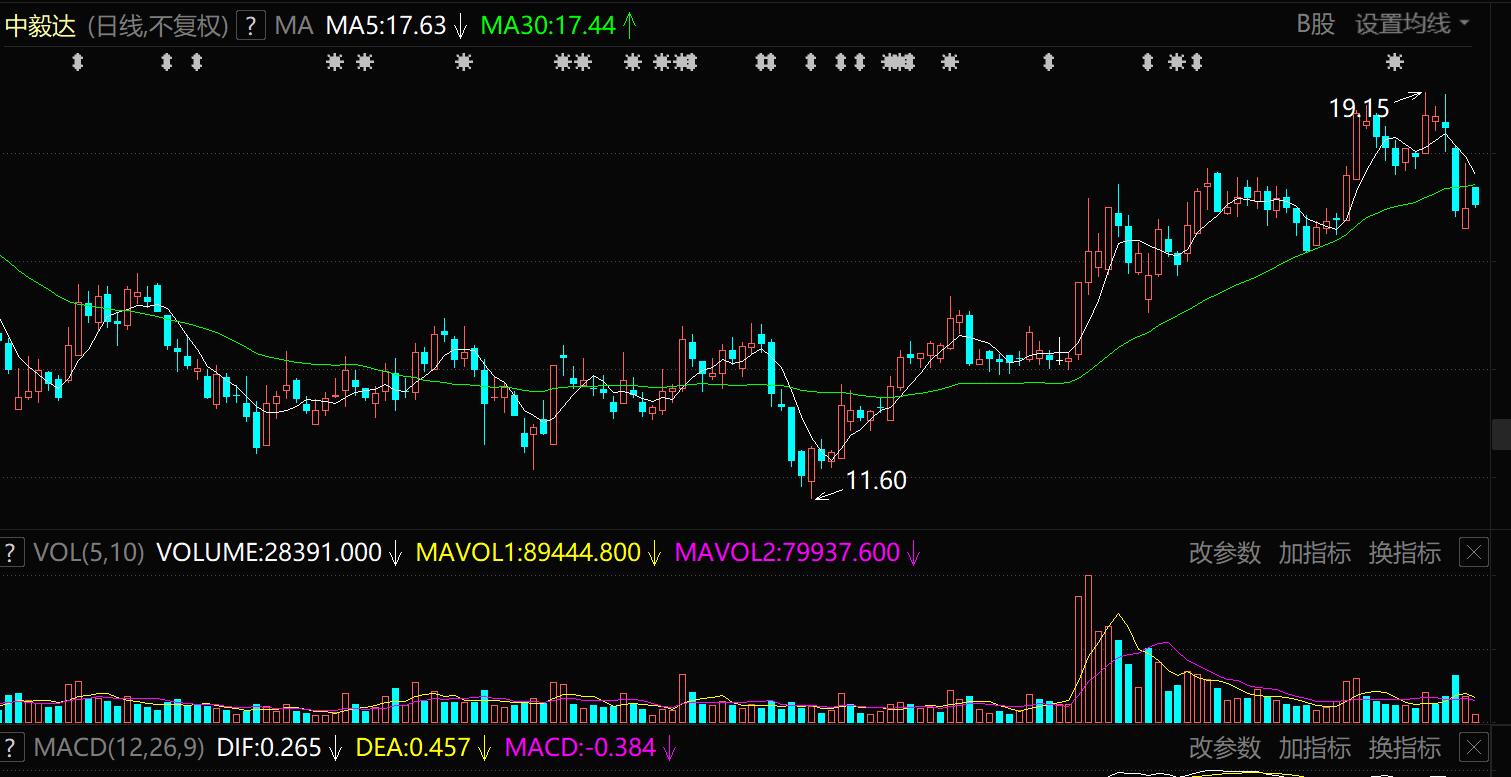Click 换指标 in the MACD panel
This screenshot has height=777, width=1511.
coord(1405,747)
